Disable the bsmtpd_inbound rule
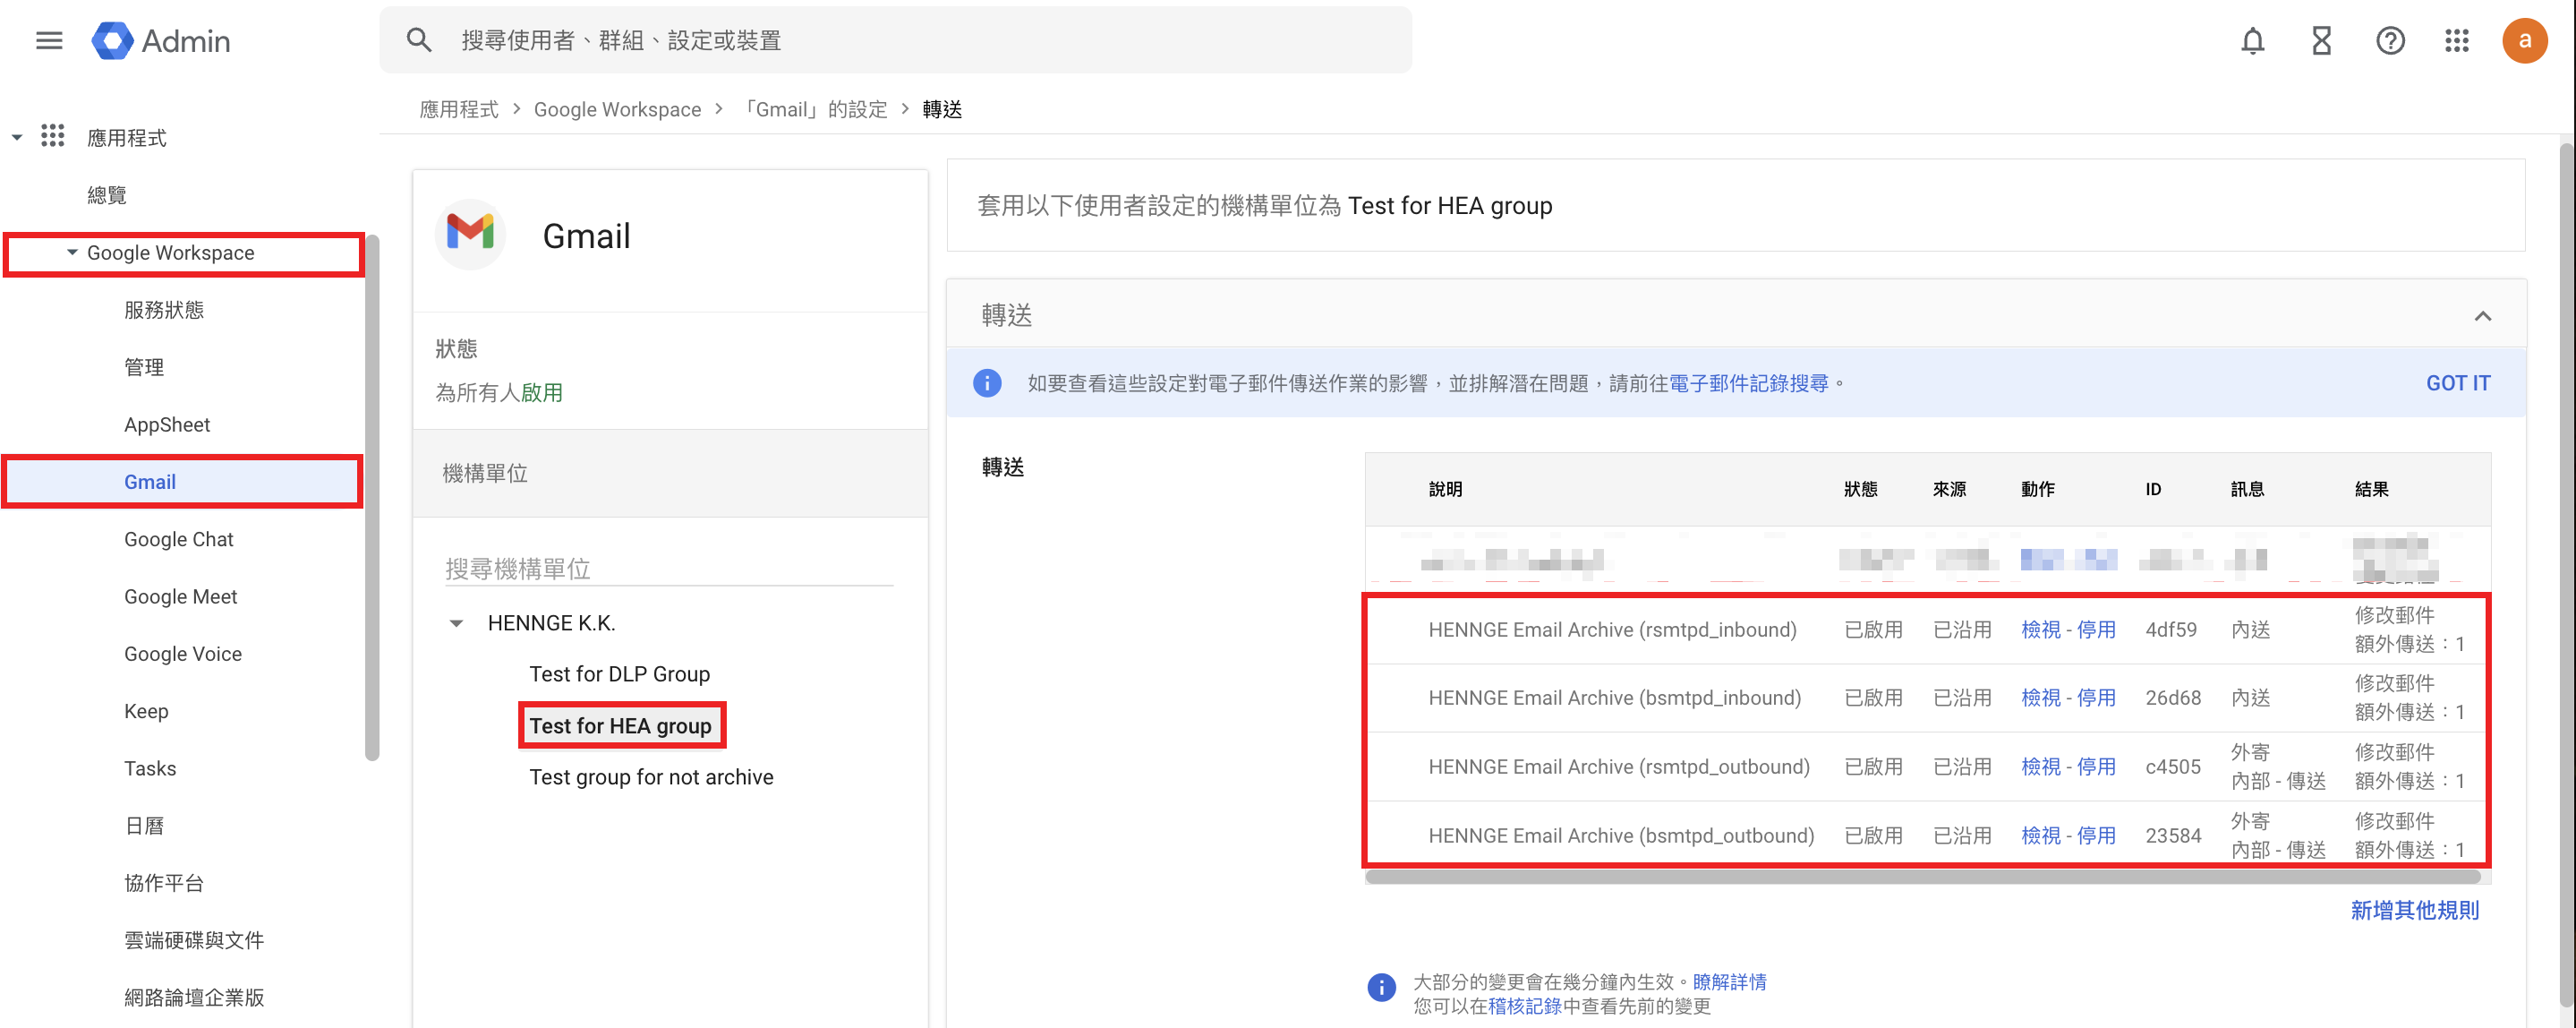The width and height of the screenshot is (2576, 1028). (x=2096, y=698)
